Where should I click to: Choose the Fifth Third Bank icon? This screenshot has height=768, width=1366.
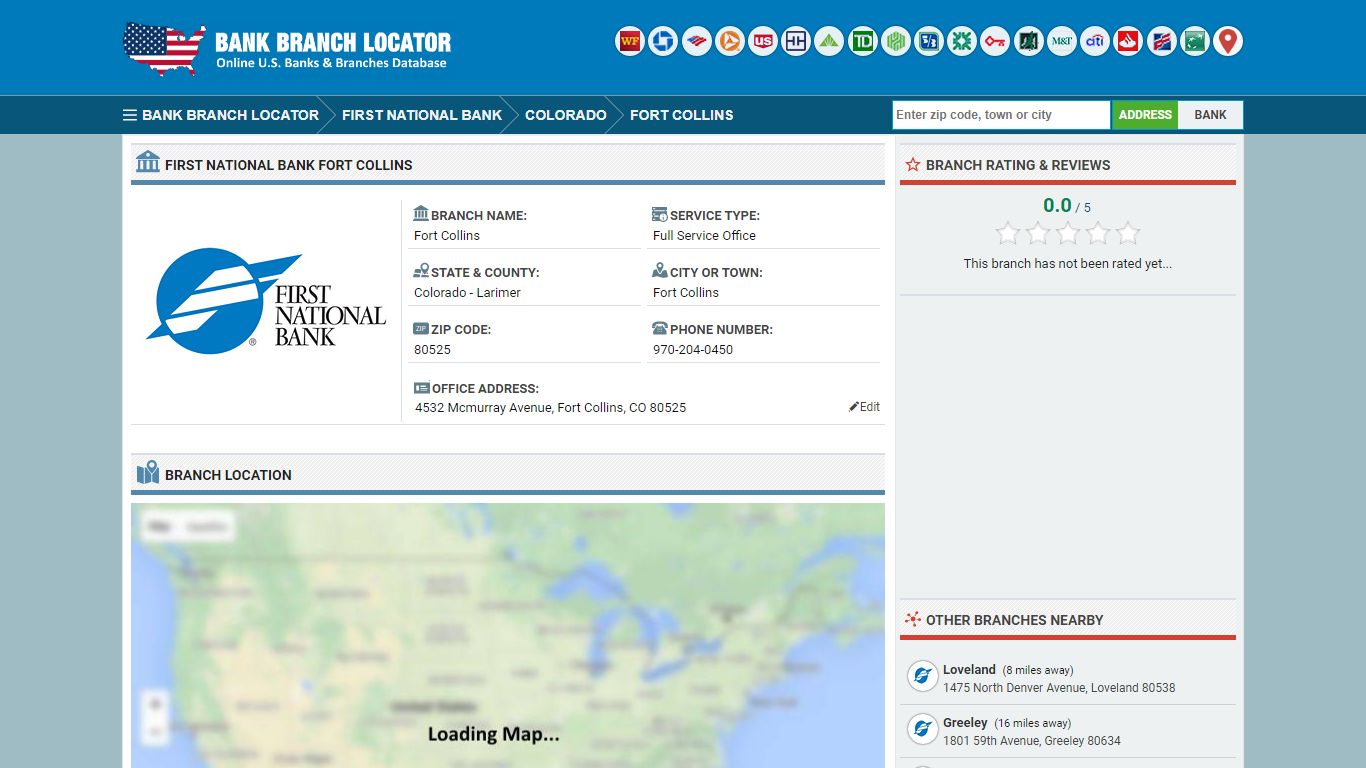pyautogui.click(x=928, y=41)
